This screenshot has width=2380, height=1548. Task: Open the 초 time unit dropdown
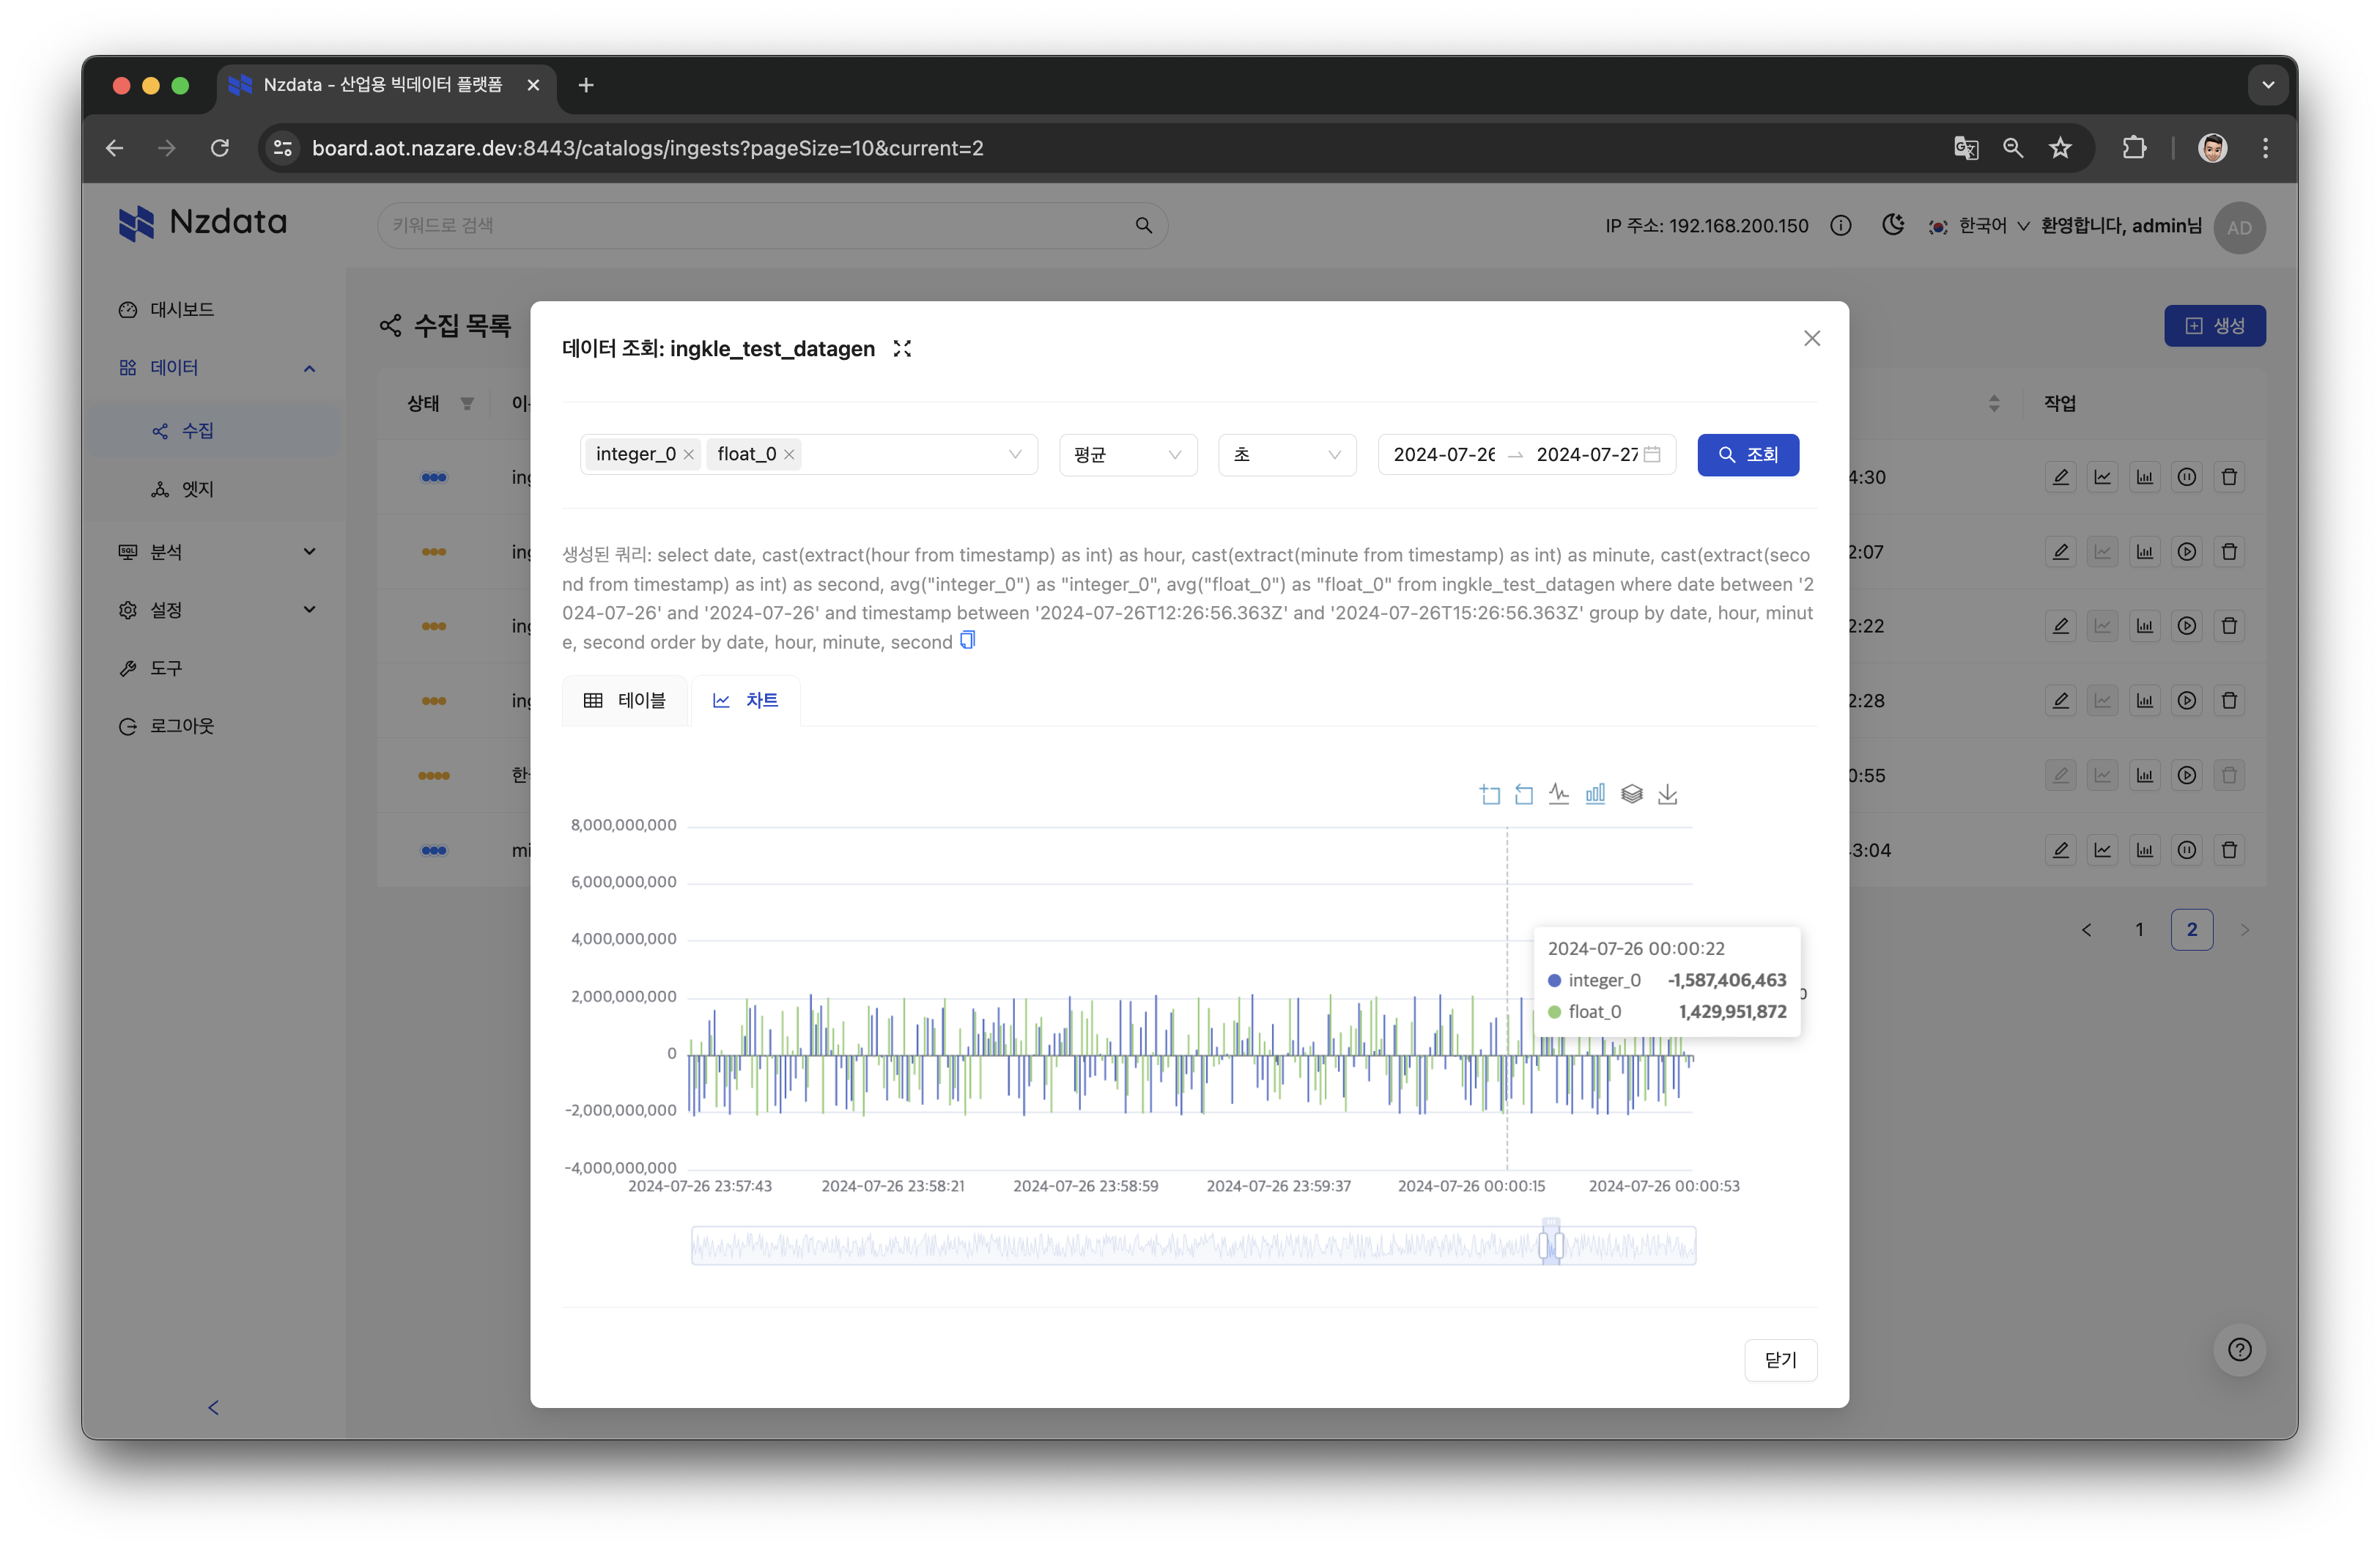click(x=1286, y=455)
